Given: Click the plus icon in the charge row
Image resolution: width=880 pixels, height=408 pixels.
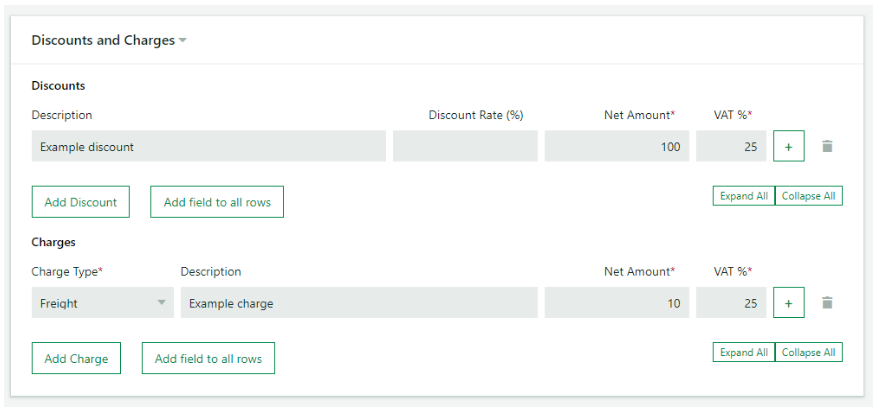Looking at the screenshot, I should [788, 303].
